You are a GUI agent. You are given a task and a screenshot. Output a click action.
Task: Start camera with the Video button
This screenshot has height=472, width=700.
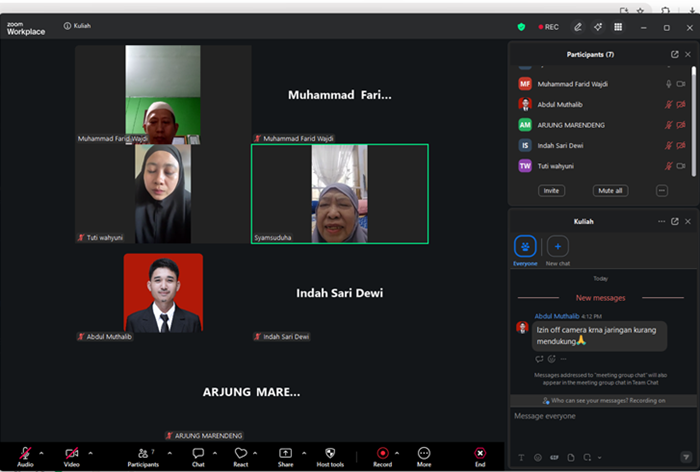pyautogui.click(x=71, y=456)
